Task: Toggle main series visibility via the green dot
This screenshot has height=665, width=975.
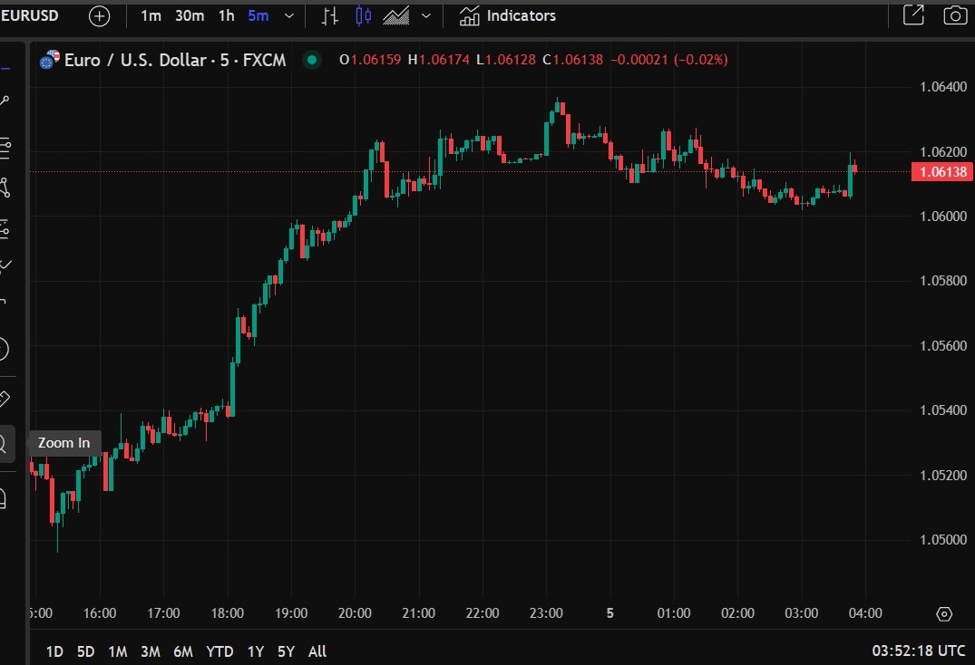Action: (x=312, y=60)
